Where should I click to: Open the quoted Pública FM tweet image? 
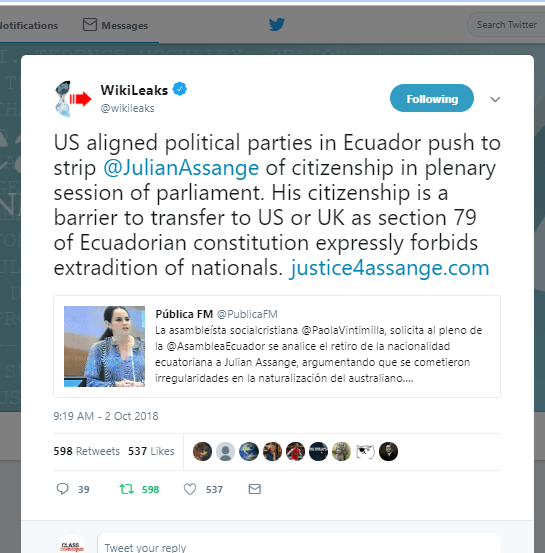(104, 346)
